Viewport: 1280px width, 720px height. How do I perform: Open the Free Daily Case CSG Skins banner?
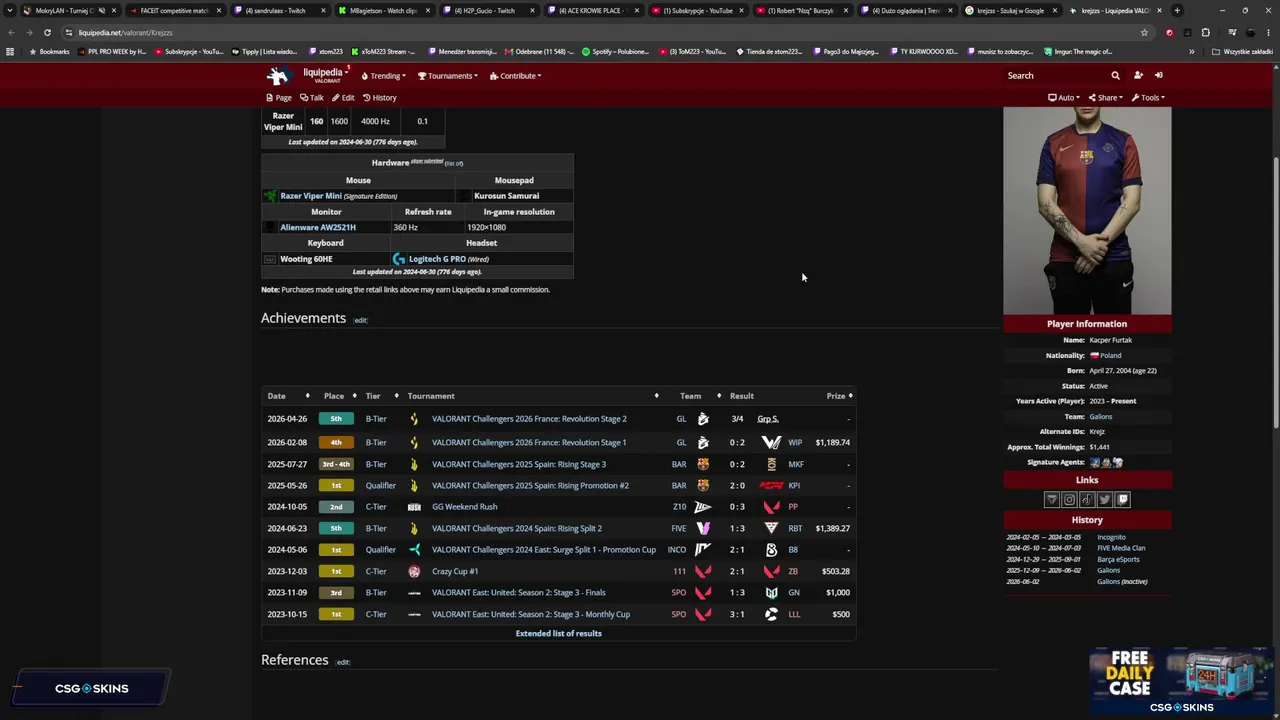[x=1181, y=682]
